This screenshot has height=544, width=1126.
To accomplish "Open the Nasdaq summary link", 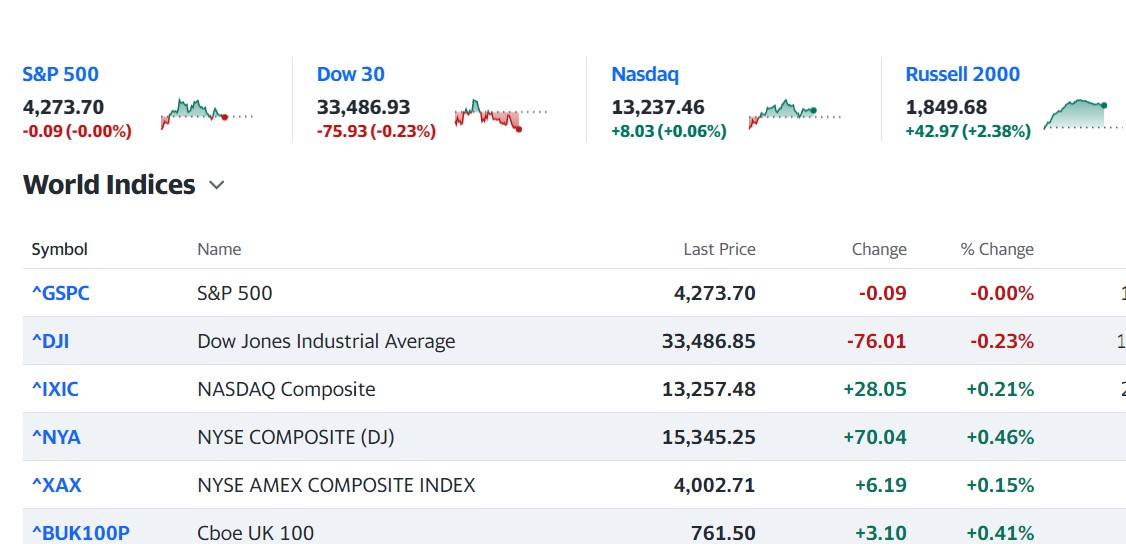I will pos(645,75).
